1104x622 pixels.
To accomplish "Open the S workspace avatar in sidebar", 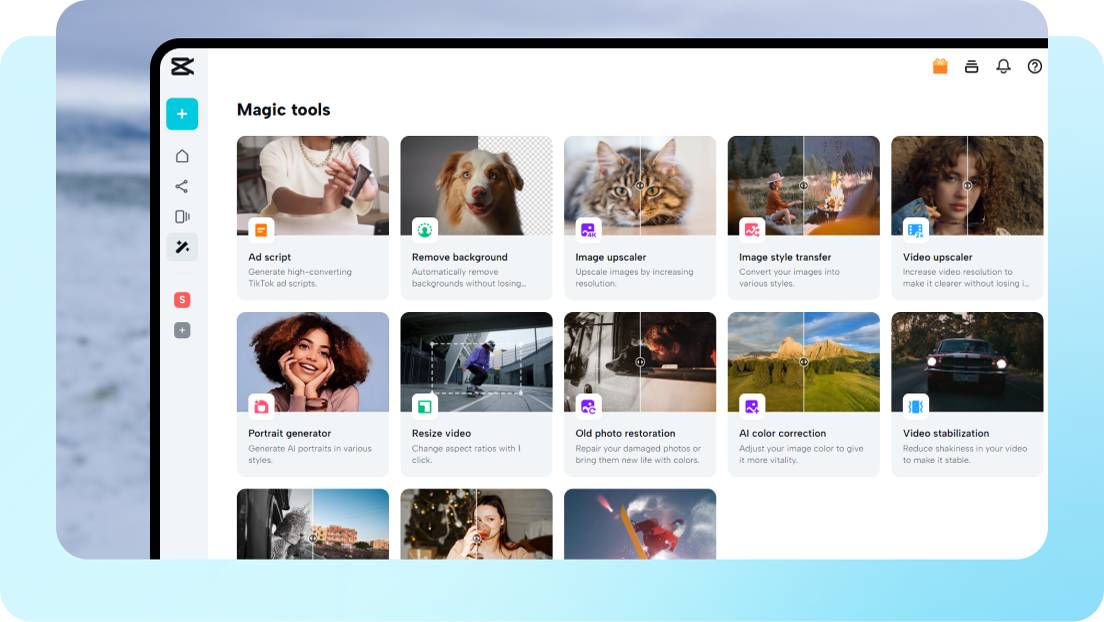I will tap(181, 297).
